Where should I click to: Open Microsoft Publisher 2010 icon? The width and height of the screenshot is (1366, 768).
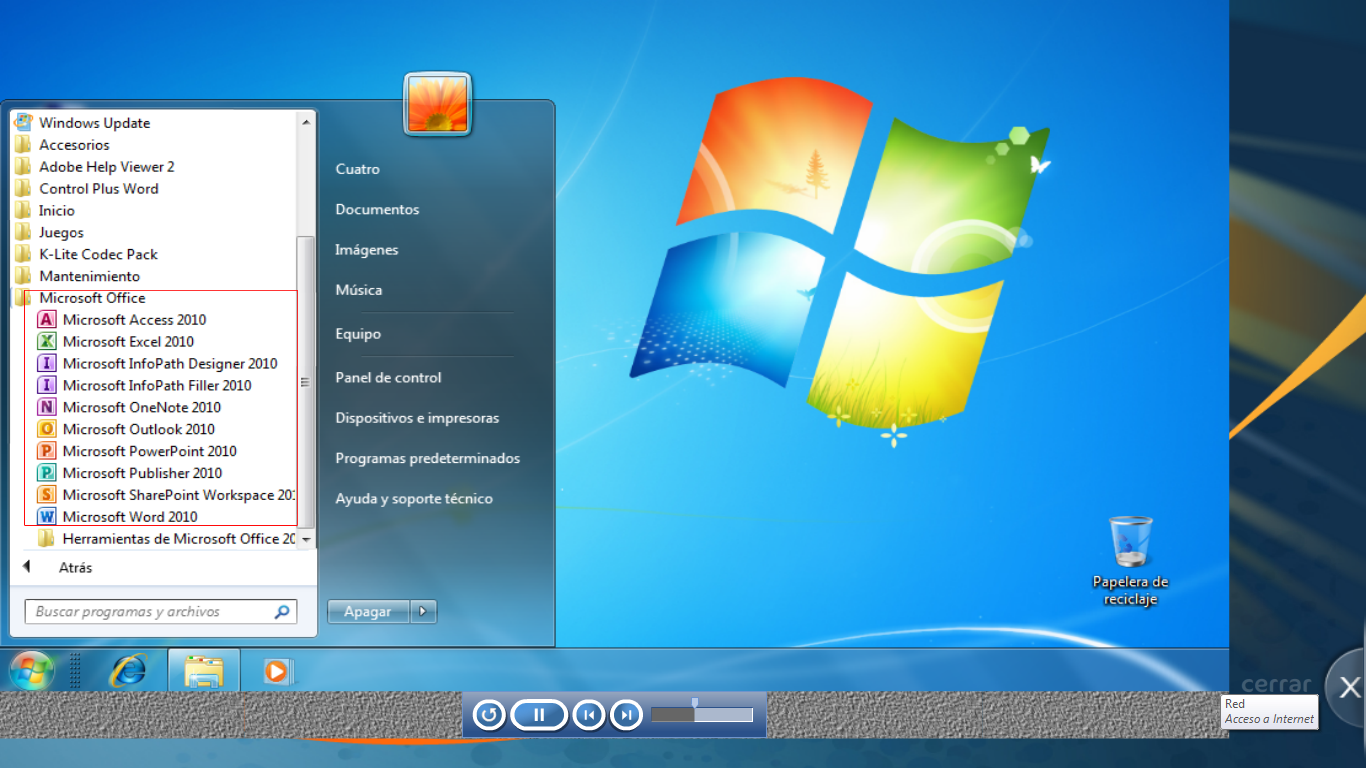46,474
